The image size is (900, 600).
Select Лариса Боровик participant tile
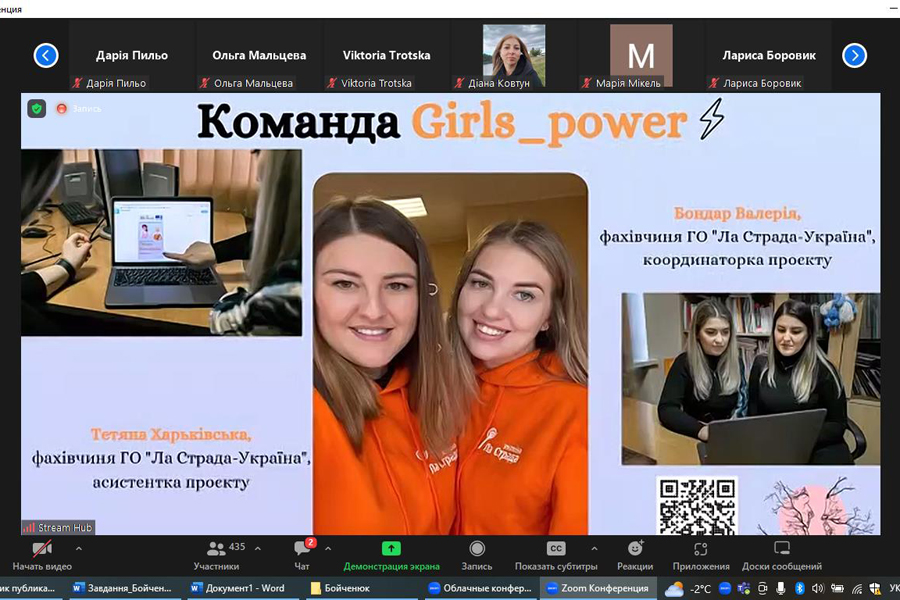[769, 56]
